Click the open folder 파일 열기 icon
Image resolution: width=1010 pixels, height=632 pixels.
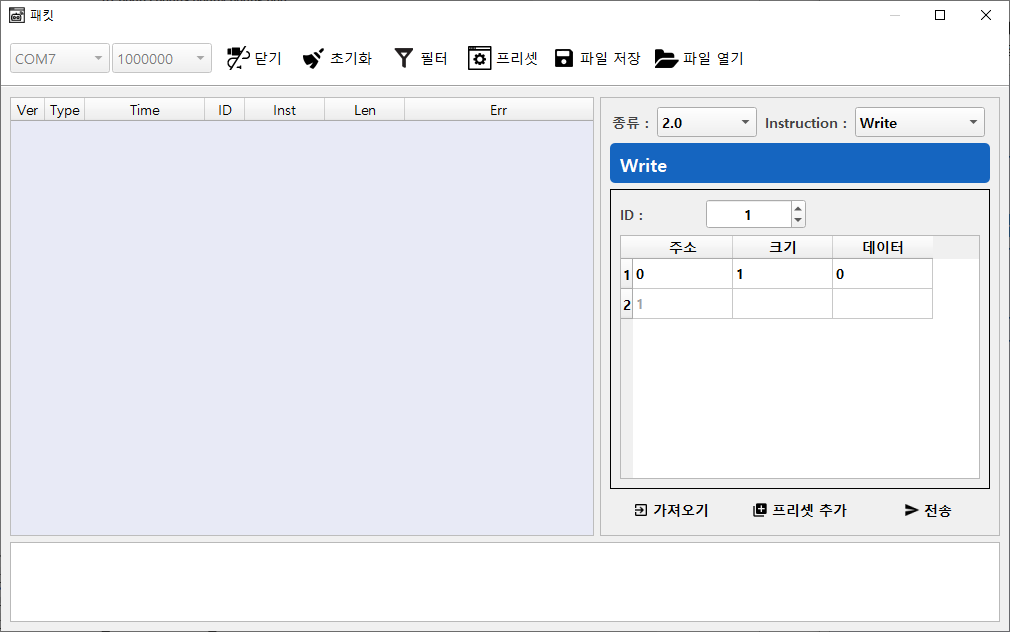(666, 59)
